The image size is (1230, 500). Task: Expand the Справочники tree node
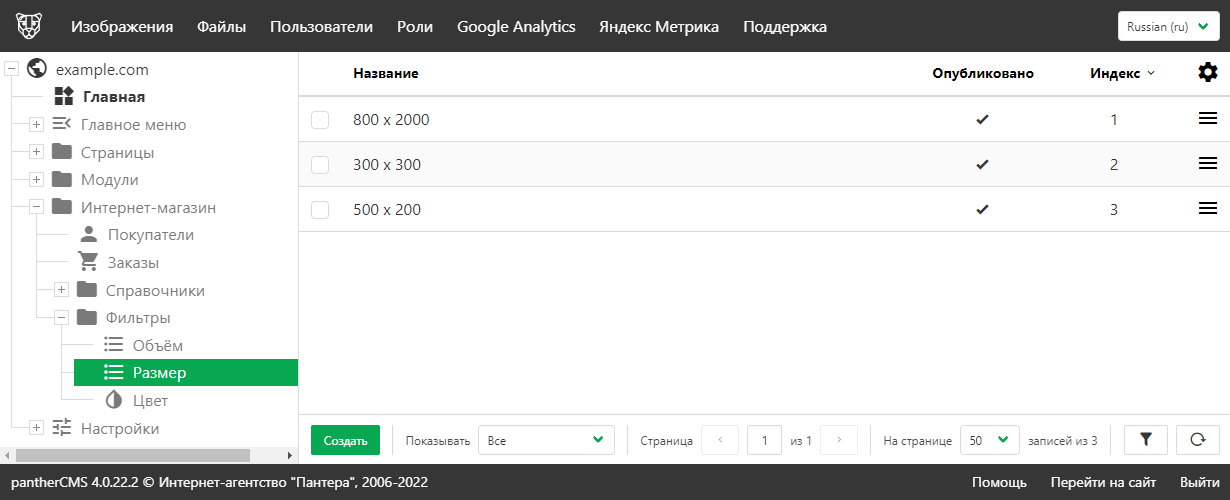[61, 290]
